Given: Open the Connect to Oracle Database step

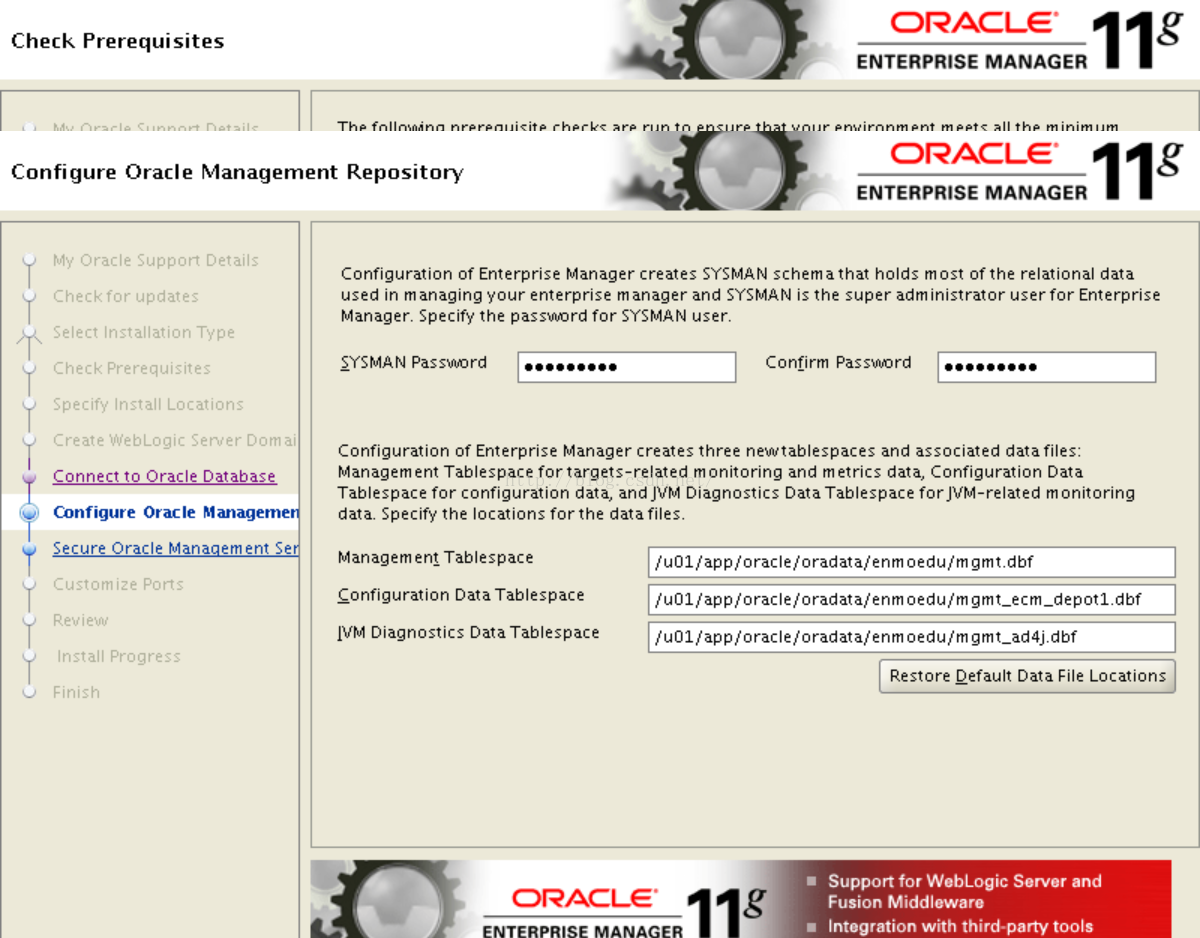Looking at the screenshot, I should pyautogui.click(x=164, y=476).
